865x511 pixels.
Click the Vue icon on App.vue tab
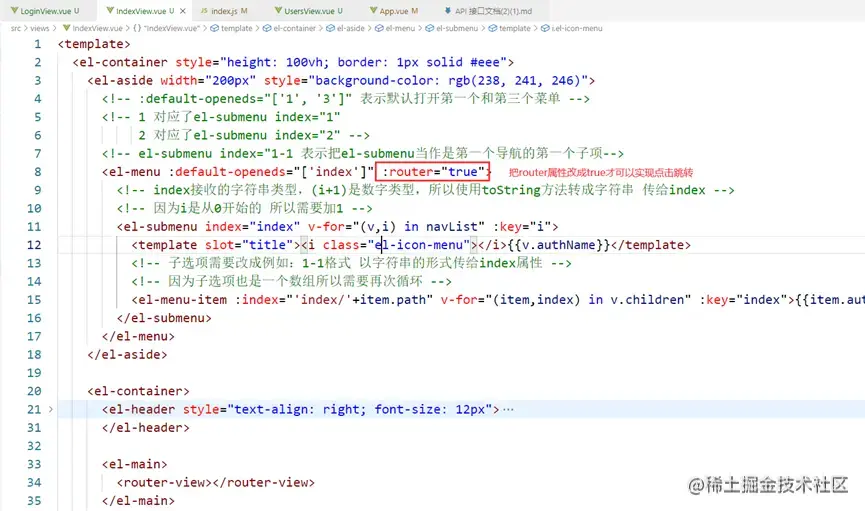click(373, 10)
